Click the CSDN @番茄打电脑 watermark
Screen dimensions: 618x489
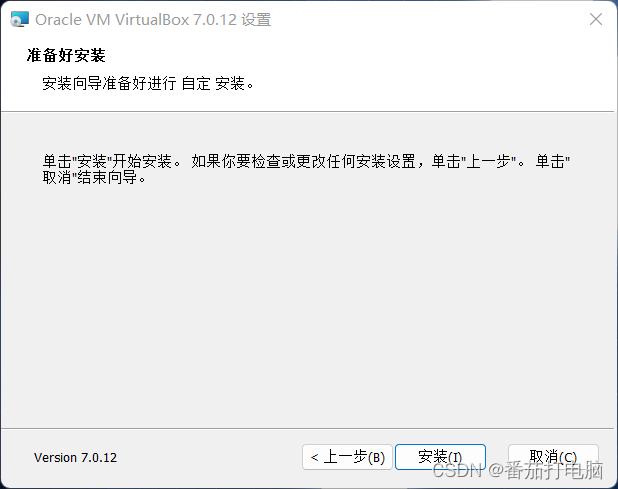[x=517, y=470]
